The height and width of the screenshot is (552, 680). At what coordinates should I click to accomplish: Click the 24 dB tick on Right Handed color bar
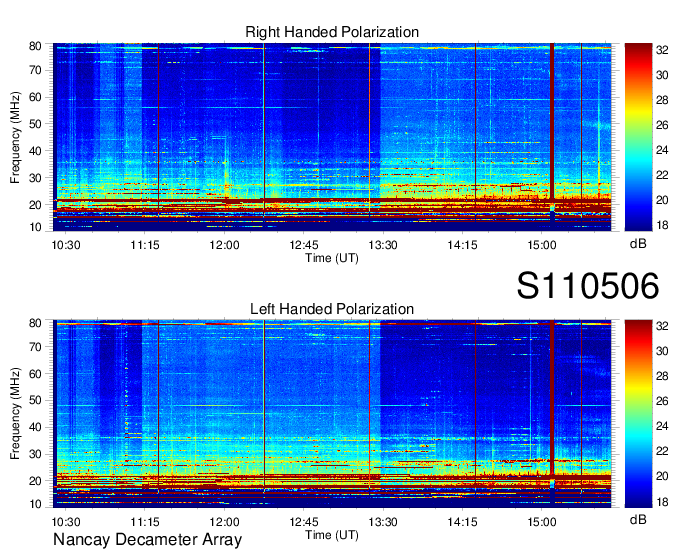click(x=662, y=150)
